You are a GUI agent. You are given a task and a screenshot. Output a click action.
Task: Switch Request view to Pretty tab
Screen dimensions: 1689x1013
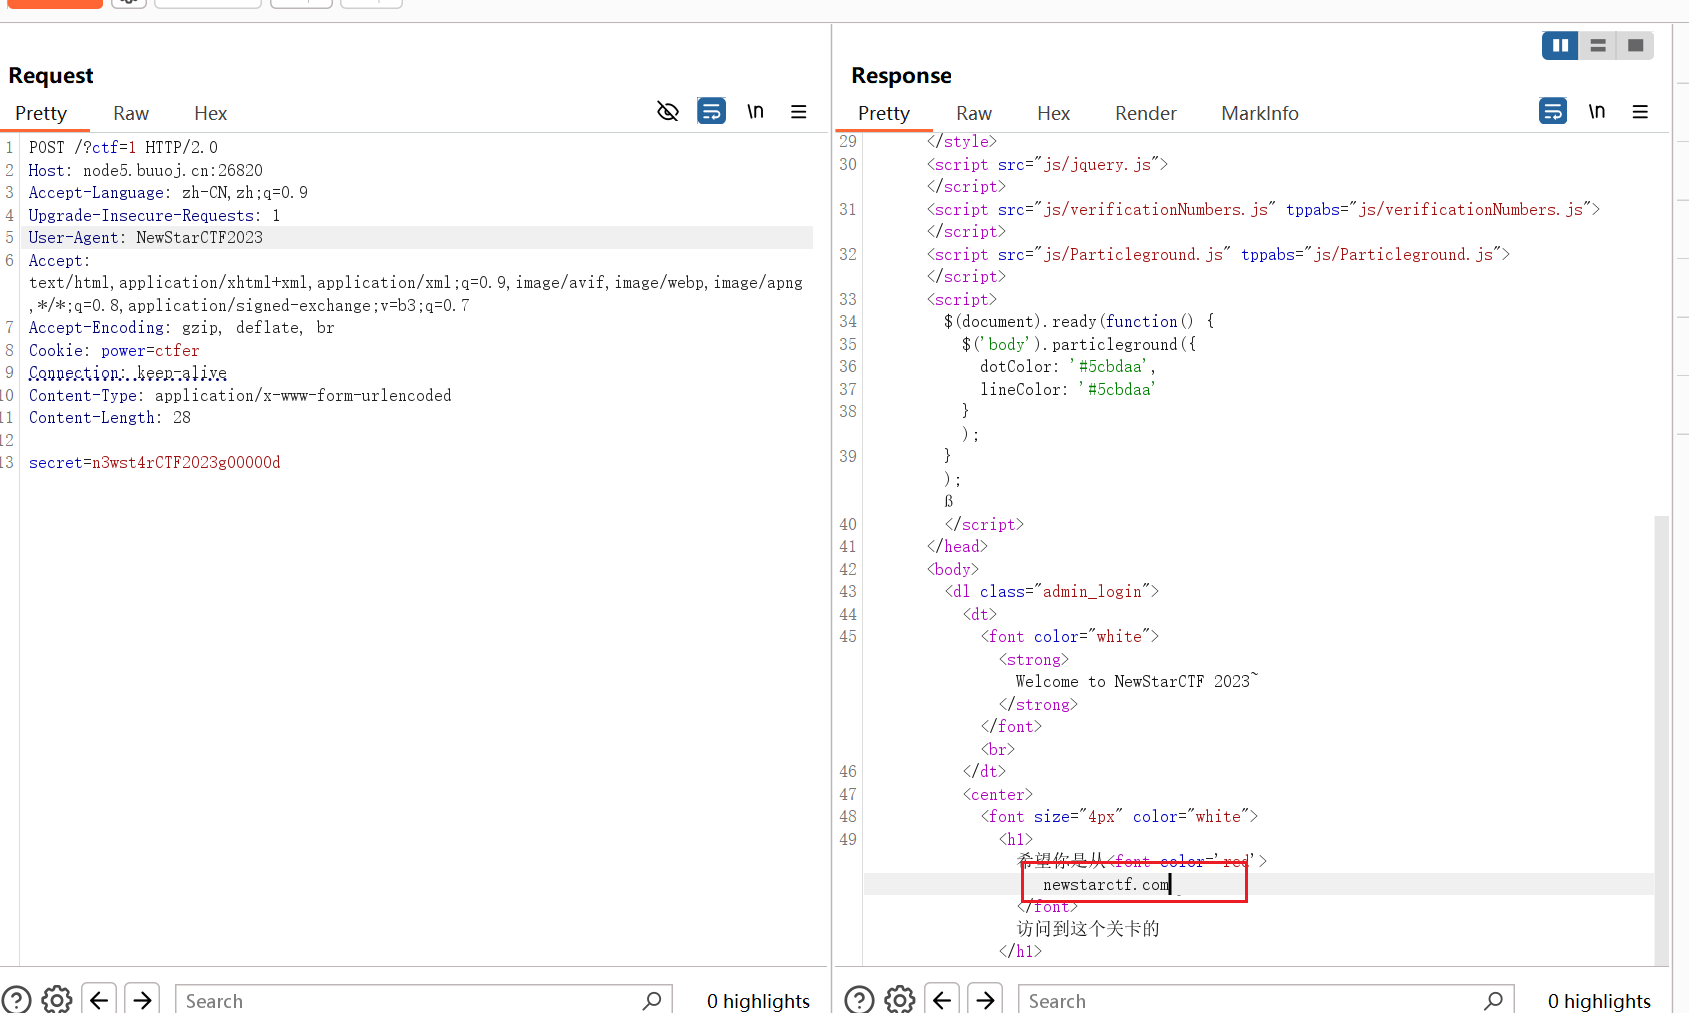pyautogui.click(x=41, y=113)
